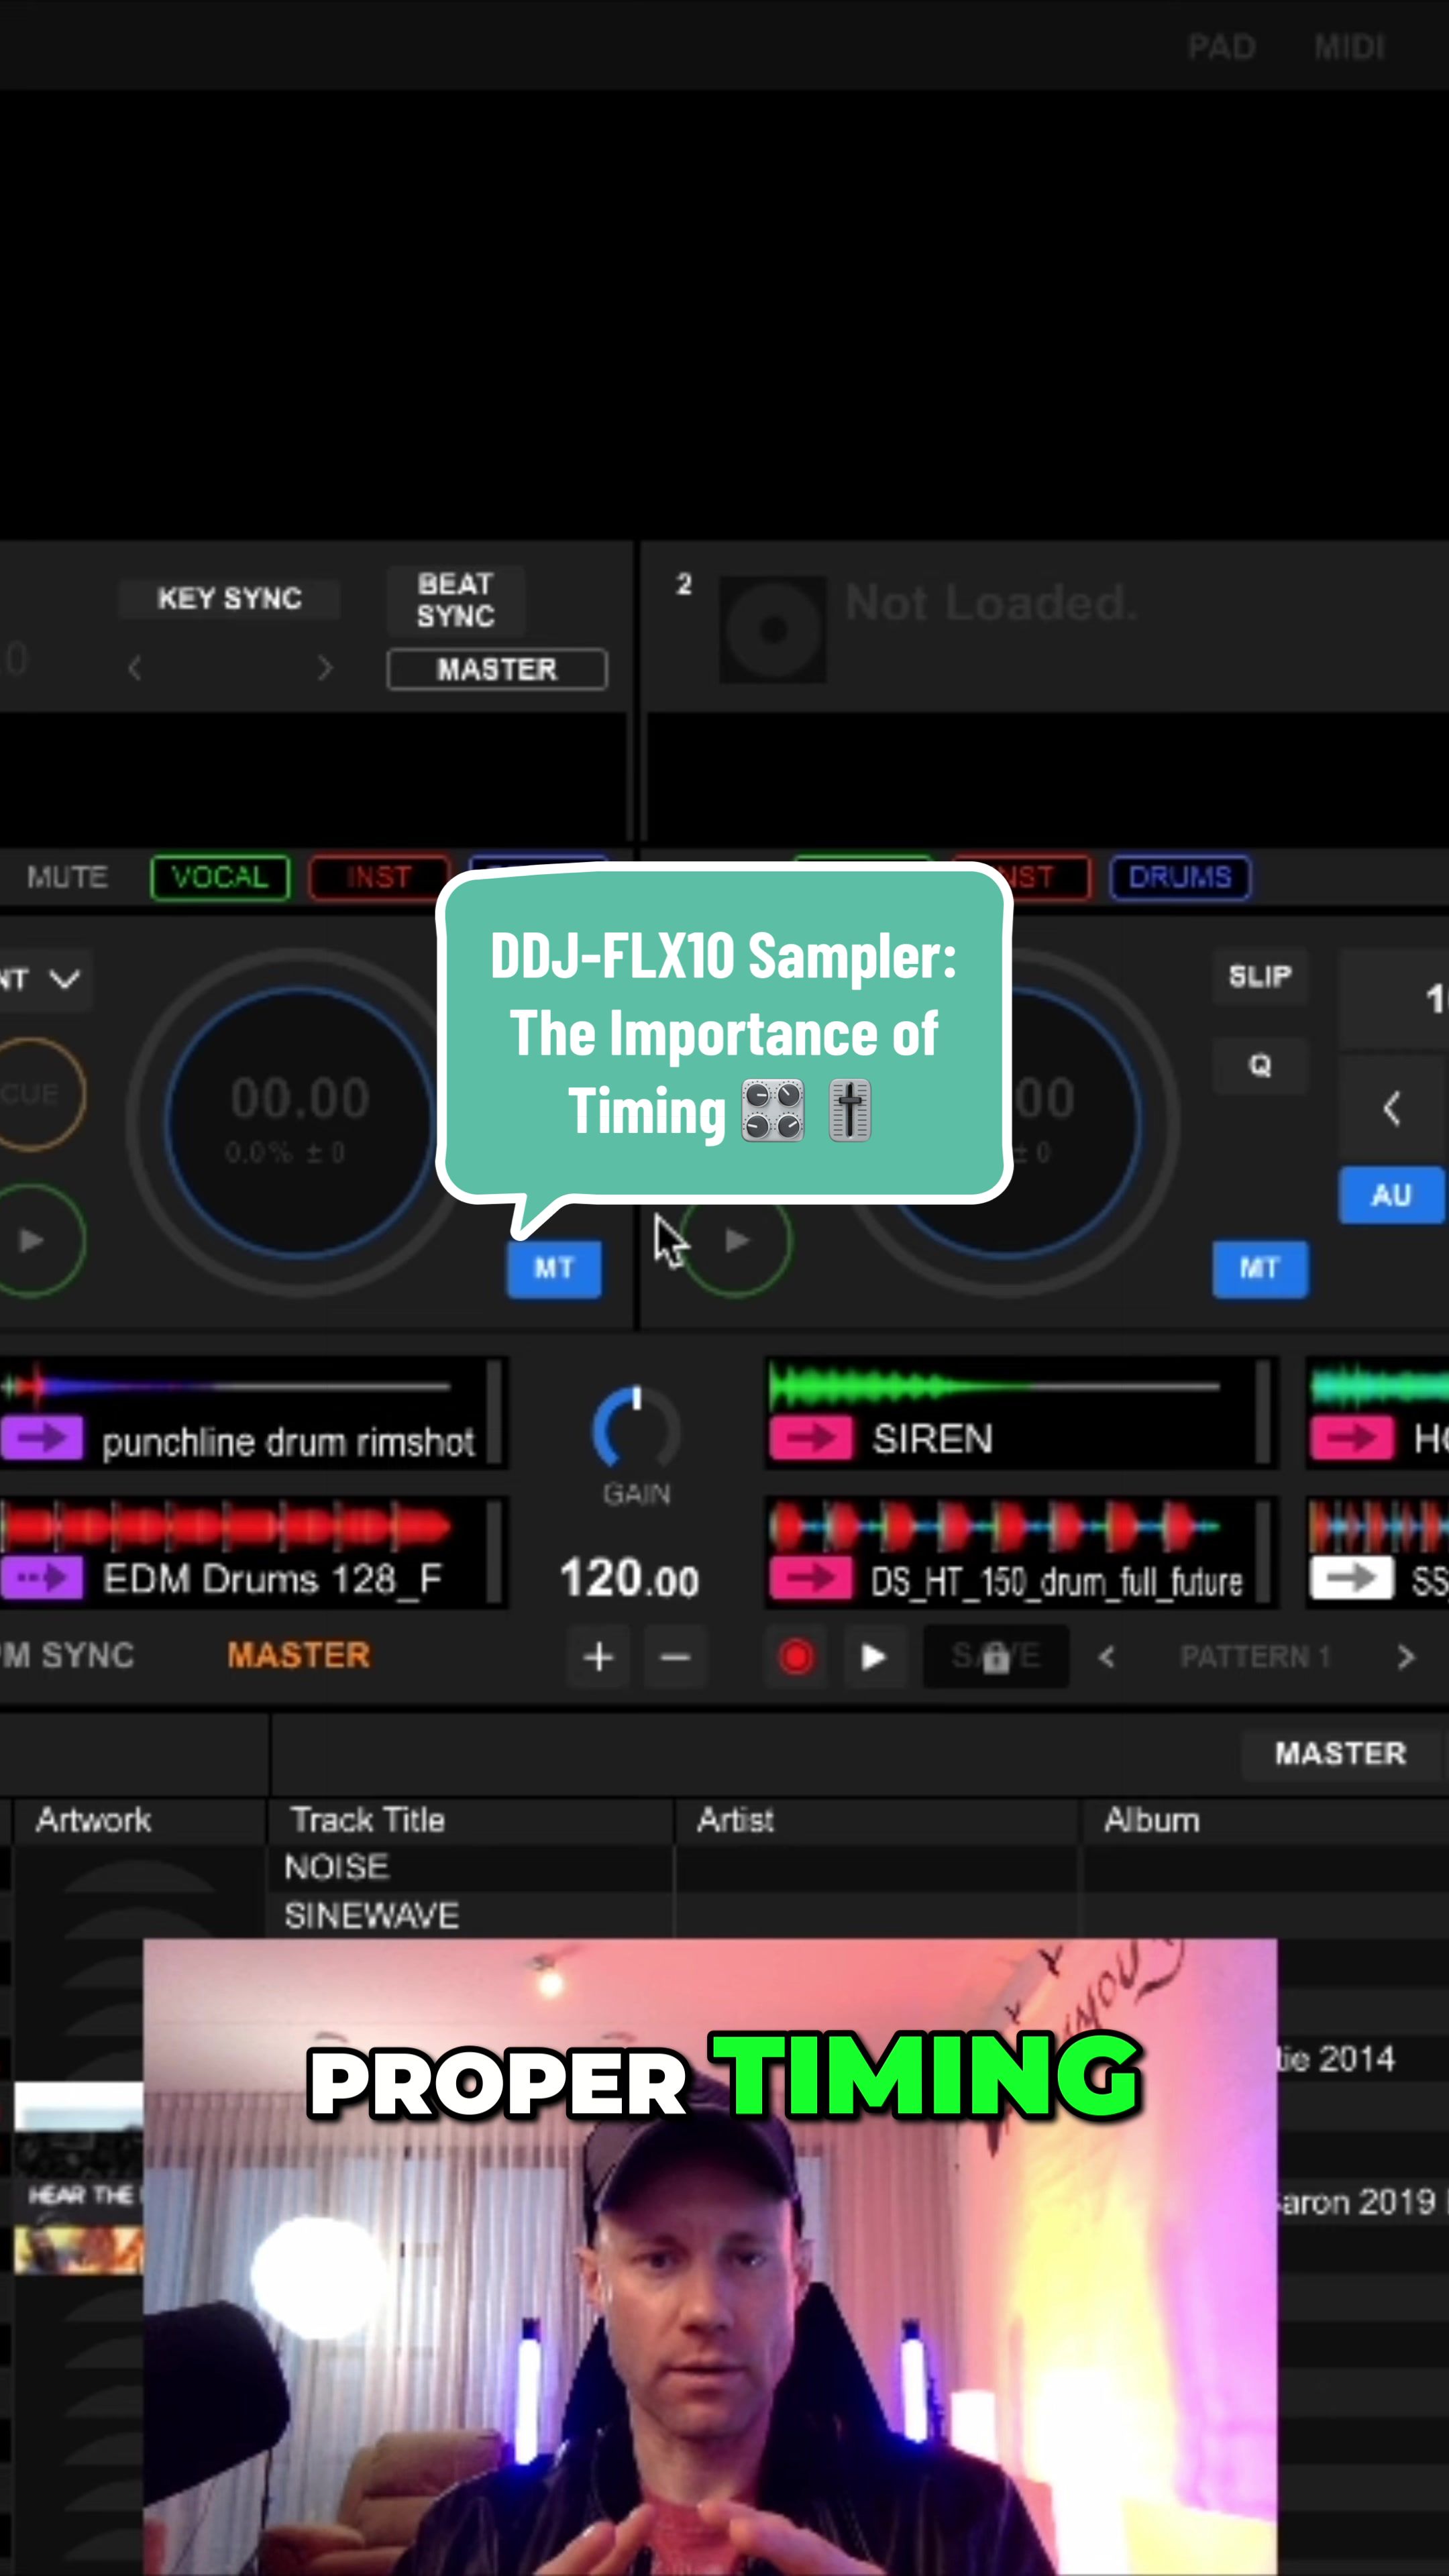Viewport: 1449px width, 2576px height.
Task: Click the orange MASTER sampler button
Action: [299, 1655]
